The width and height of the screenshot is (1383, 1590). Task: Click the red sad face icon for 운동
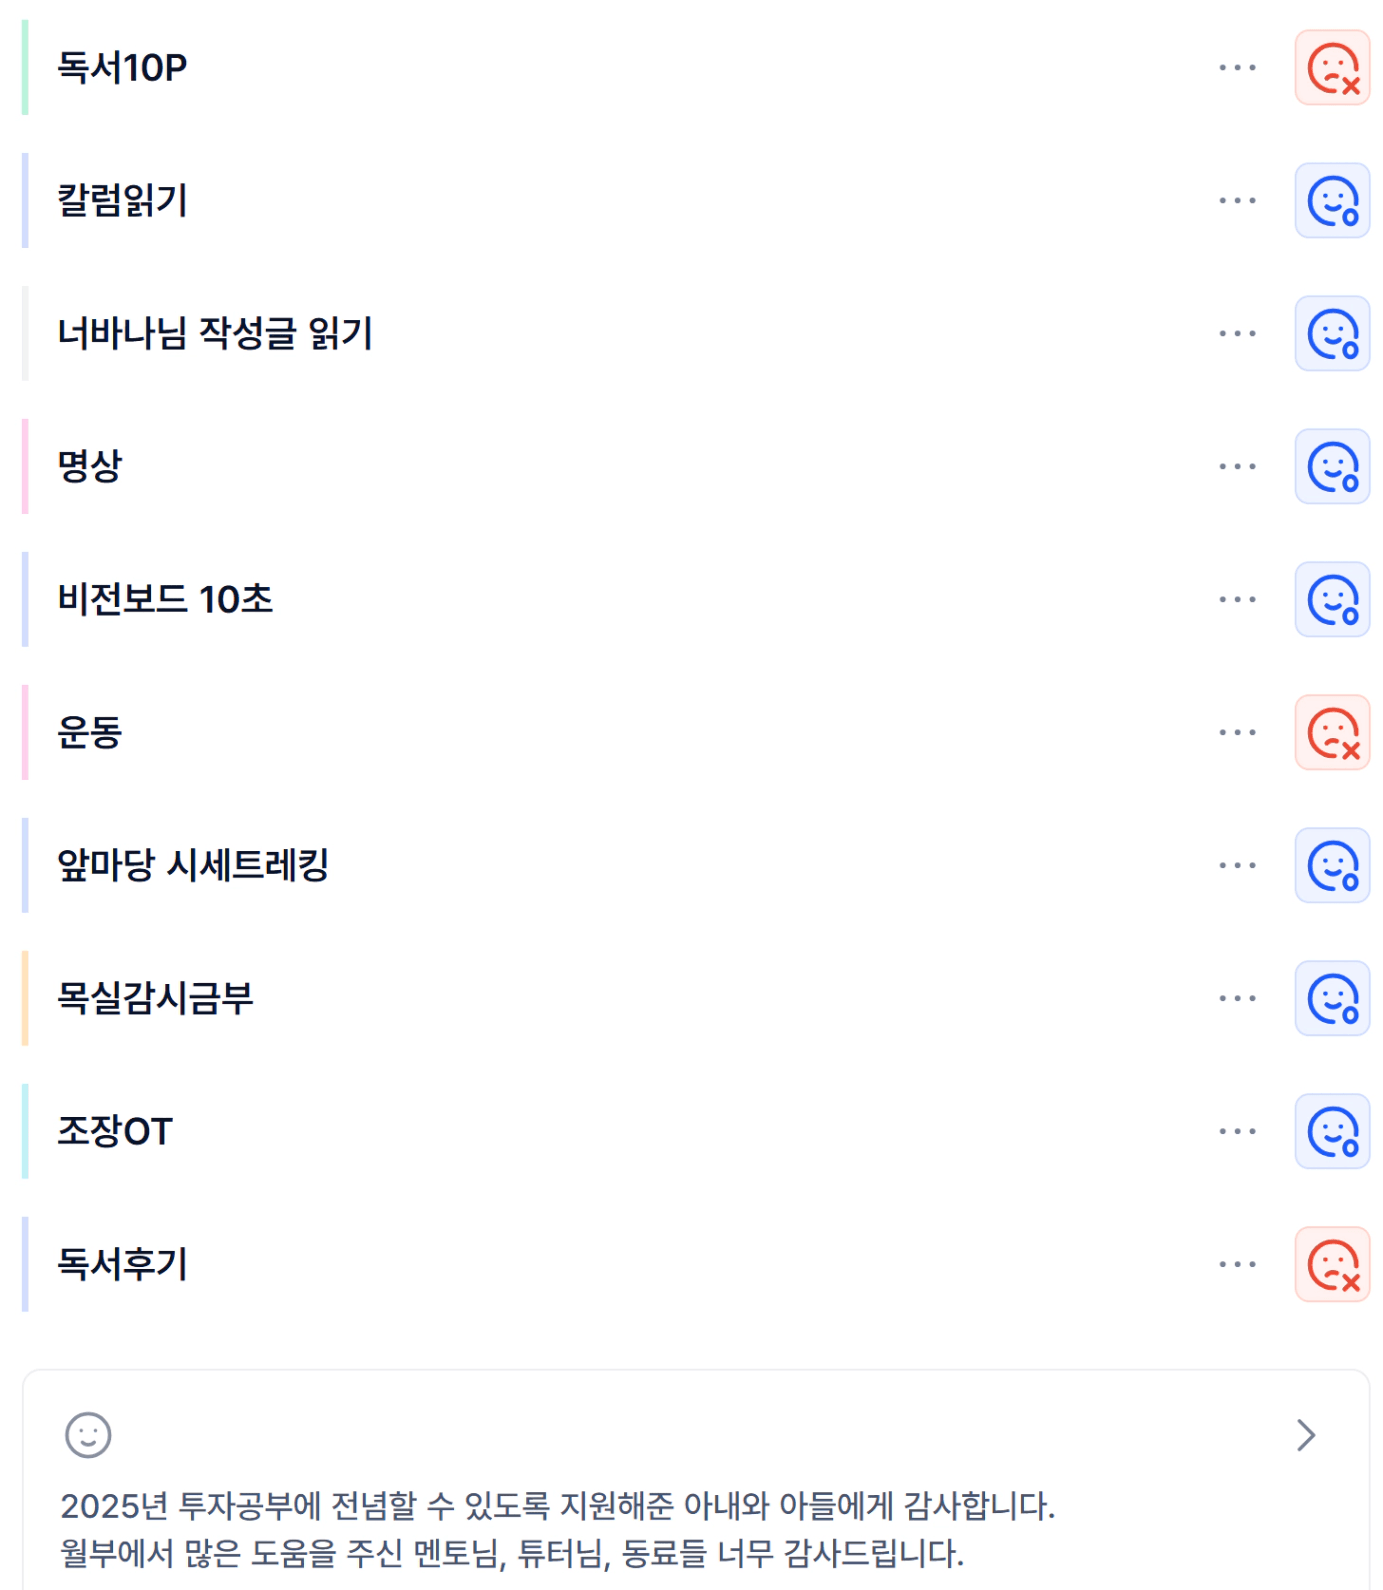pos(1332,733)
